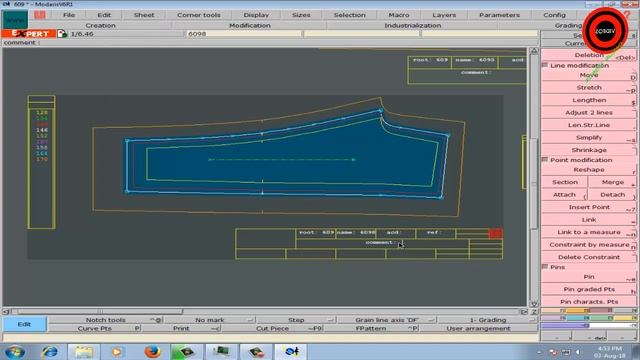Switch to the Industrialization tab
The width and height of the screenshot is (640, 360).
coord(412,25)
